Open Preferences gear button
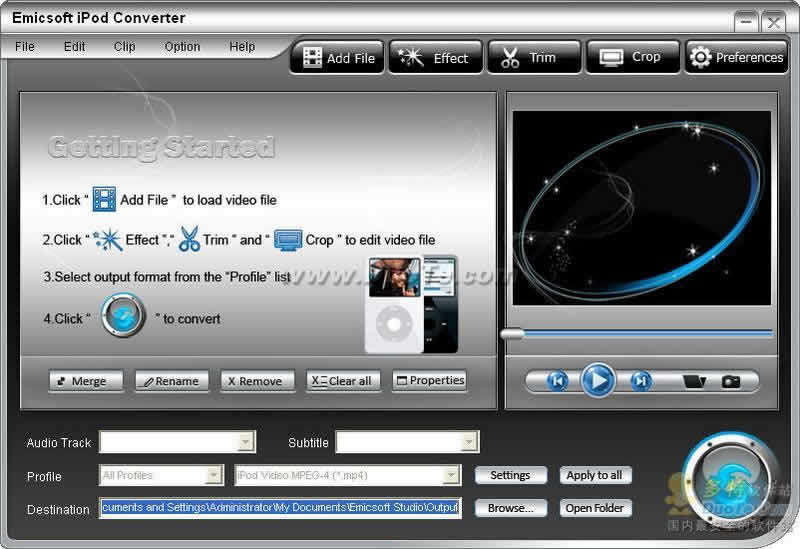Viewport: 800px width, 549px height. pyautogui.click(x=736, y=58)
